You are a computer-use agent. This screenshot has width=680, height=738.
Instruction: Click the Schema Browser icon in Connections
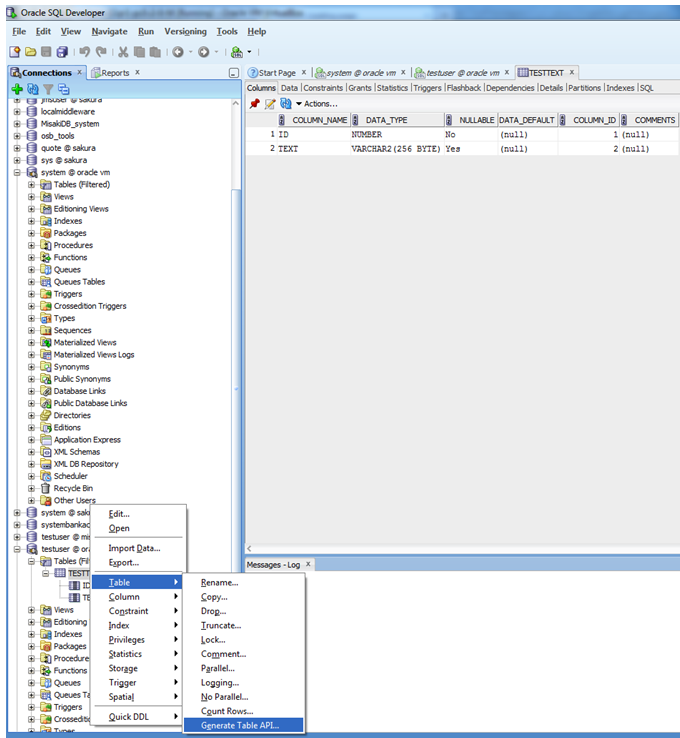tap(64, 89)
